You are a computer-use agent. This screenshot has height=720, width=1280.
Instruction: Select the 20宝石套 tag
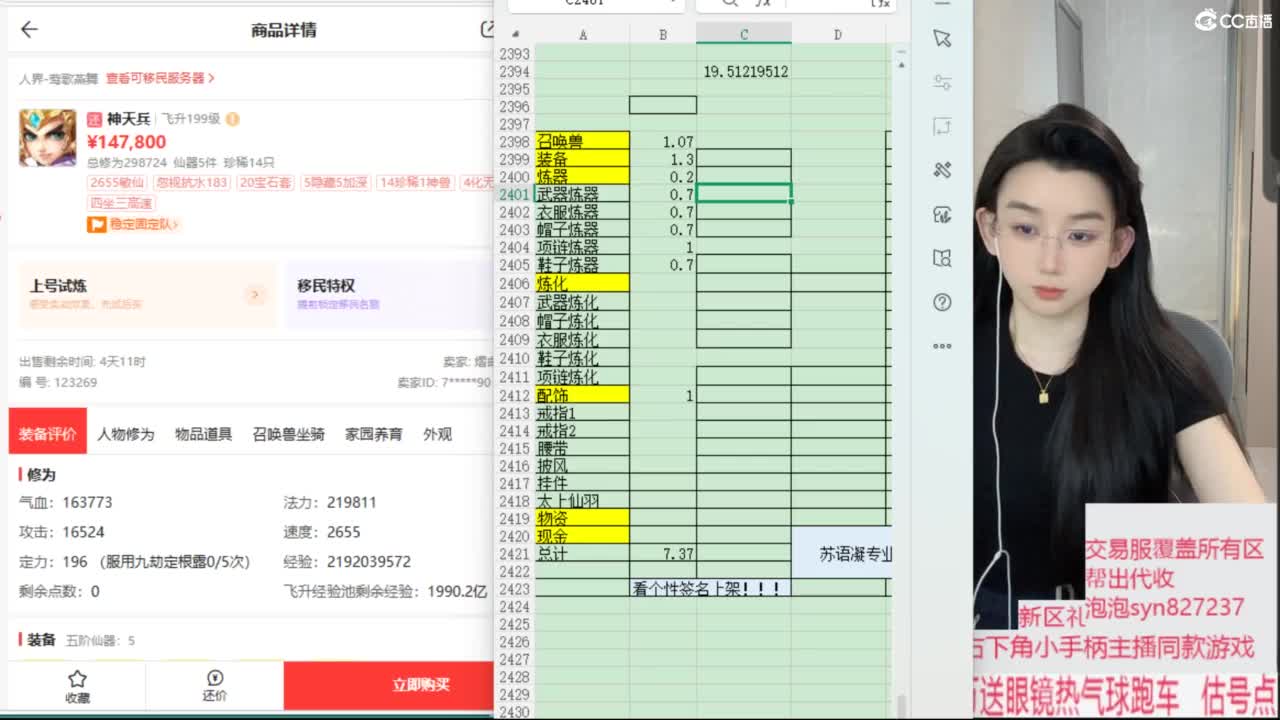[x=264, y=183]
